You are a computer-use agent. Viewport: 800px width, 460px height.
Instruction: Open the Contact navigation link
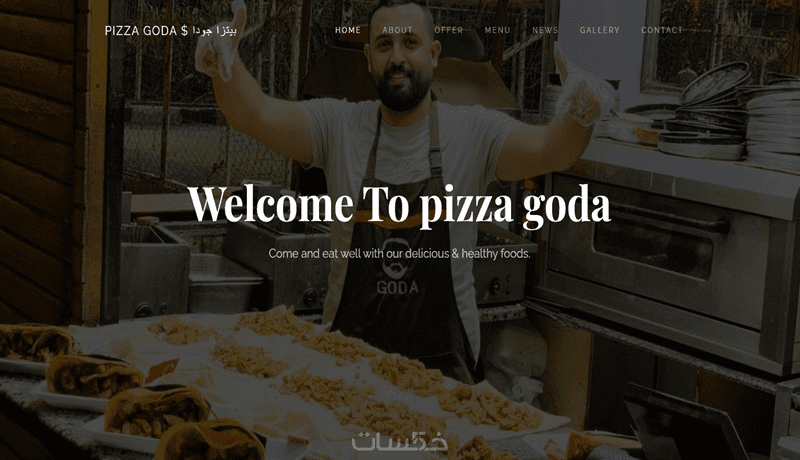(x=662, y=30)
